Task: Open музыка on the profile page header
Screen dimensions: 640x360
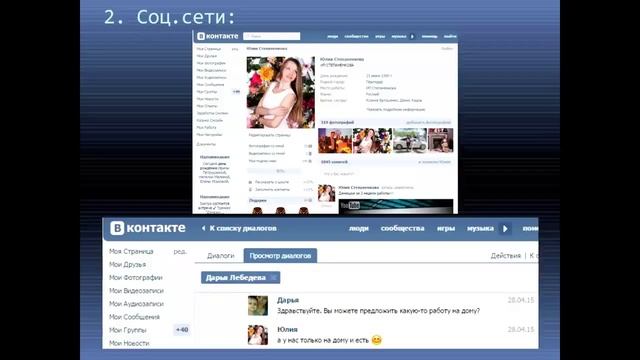Action: pos(399,36)
